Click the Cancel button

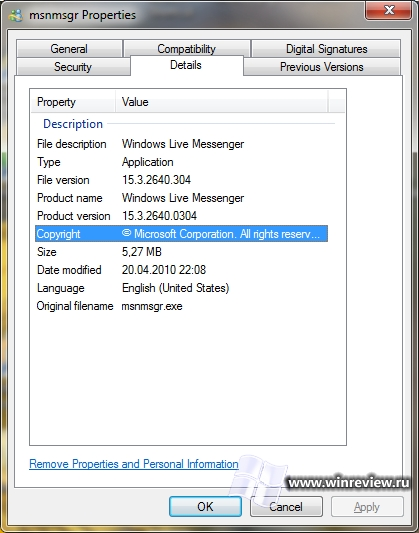tap(286, 506)
